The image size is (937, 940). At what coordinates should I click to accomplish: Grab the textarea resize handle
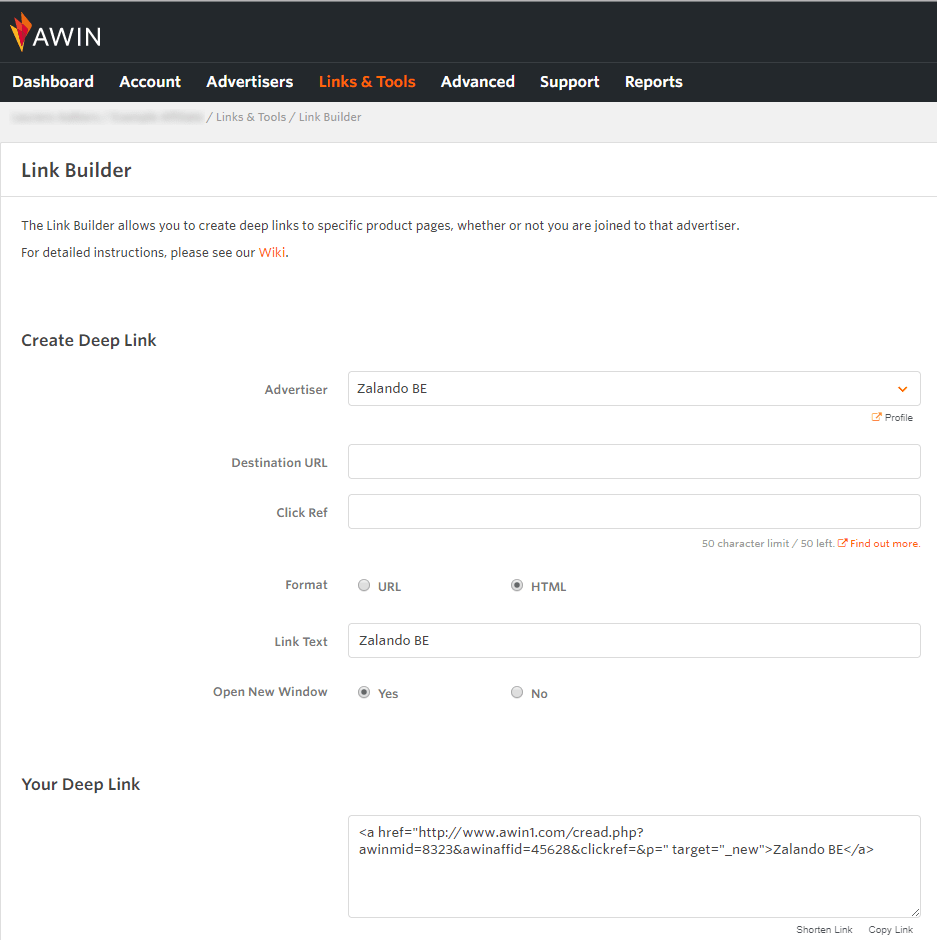tap(915, 912)
